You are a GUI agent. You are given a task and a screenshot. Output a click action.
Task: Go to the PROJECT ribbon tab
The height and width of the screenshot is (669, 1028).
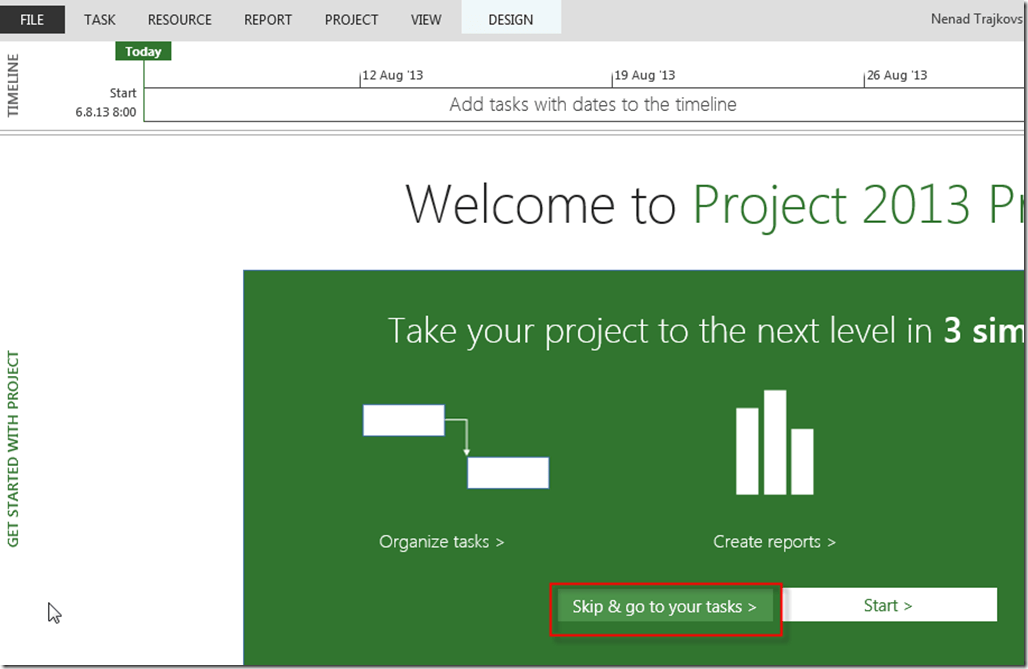[351, 19]
